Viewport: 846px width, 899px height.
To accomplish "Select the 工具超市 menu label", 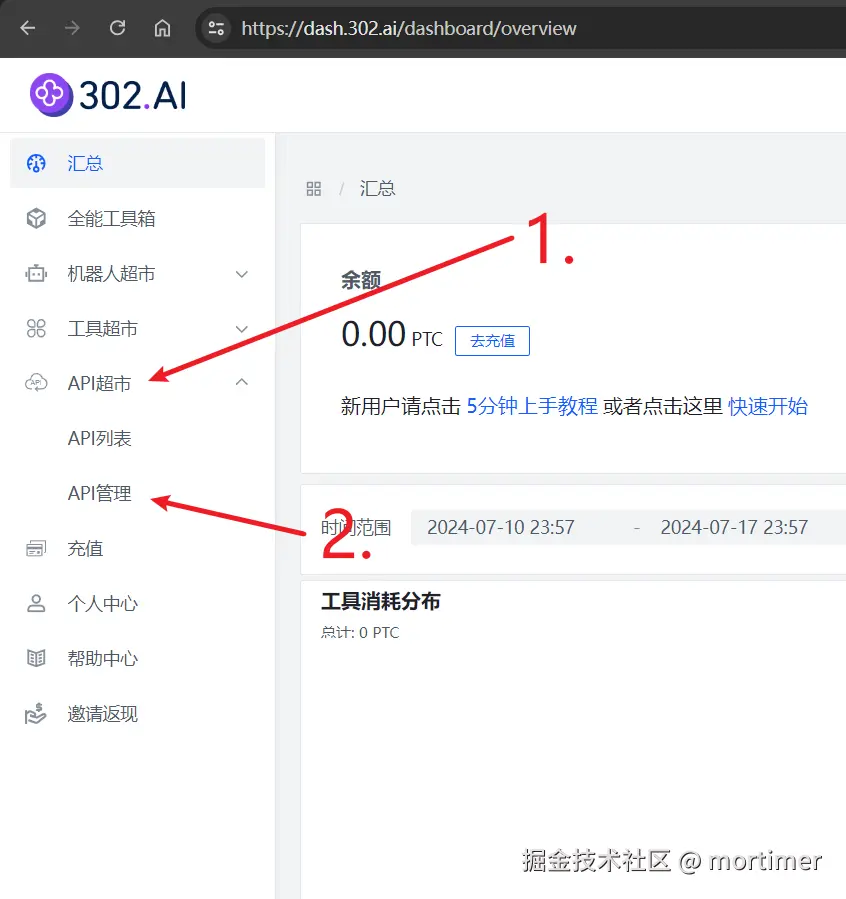I will 103,329.
